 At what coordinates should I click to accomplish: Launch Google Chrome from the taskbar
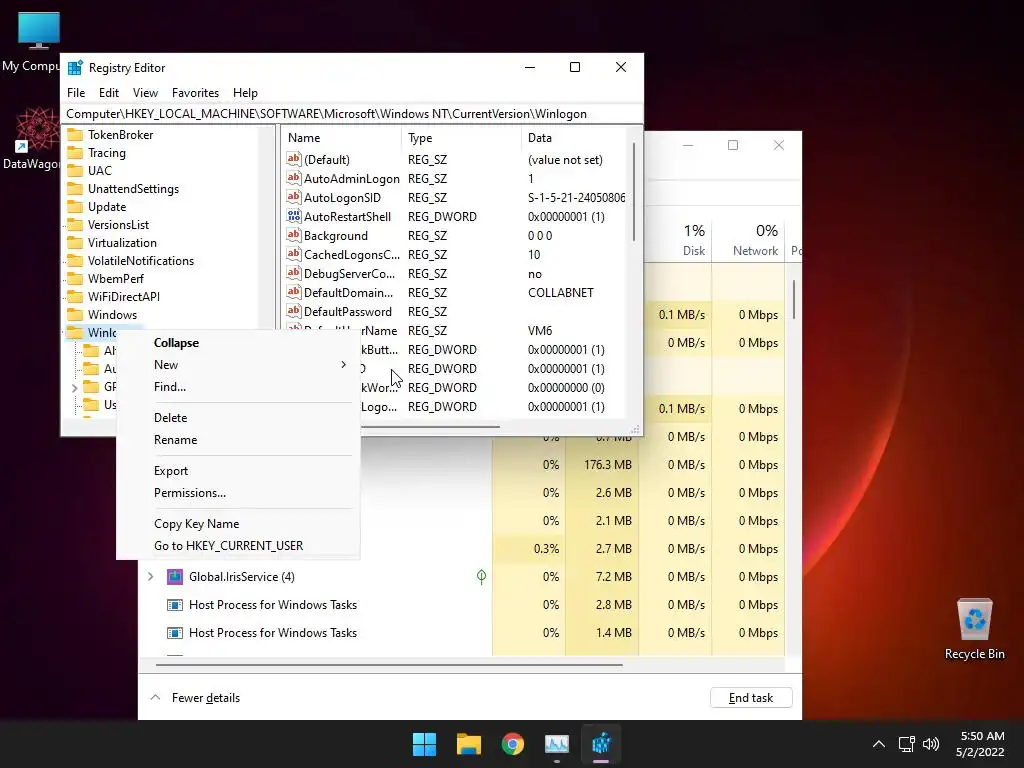point(513,744)
